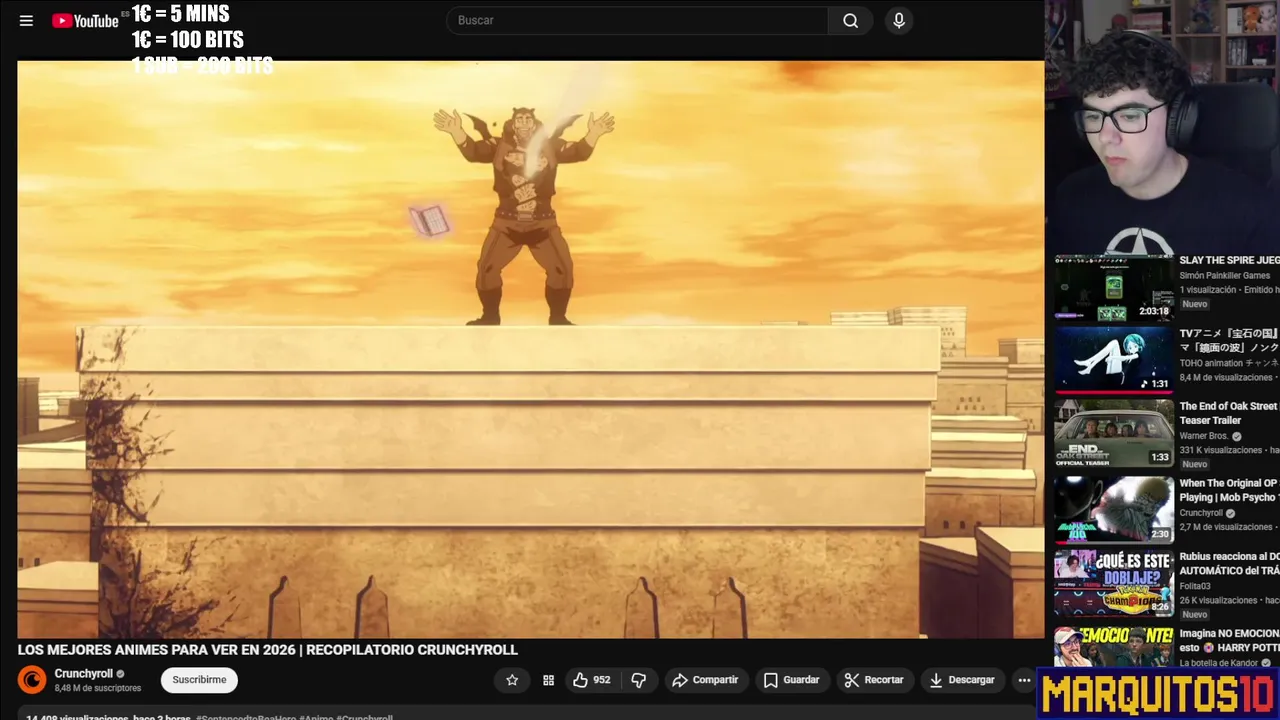Open the 'Warner Bros.' channel name

pos(1204,436)
